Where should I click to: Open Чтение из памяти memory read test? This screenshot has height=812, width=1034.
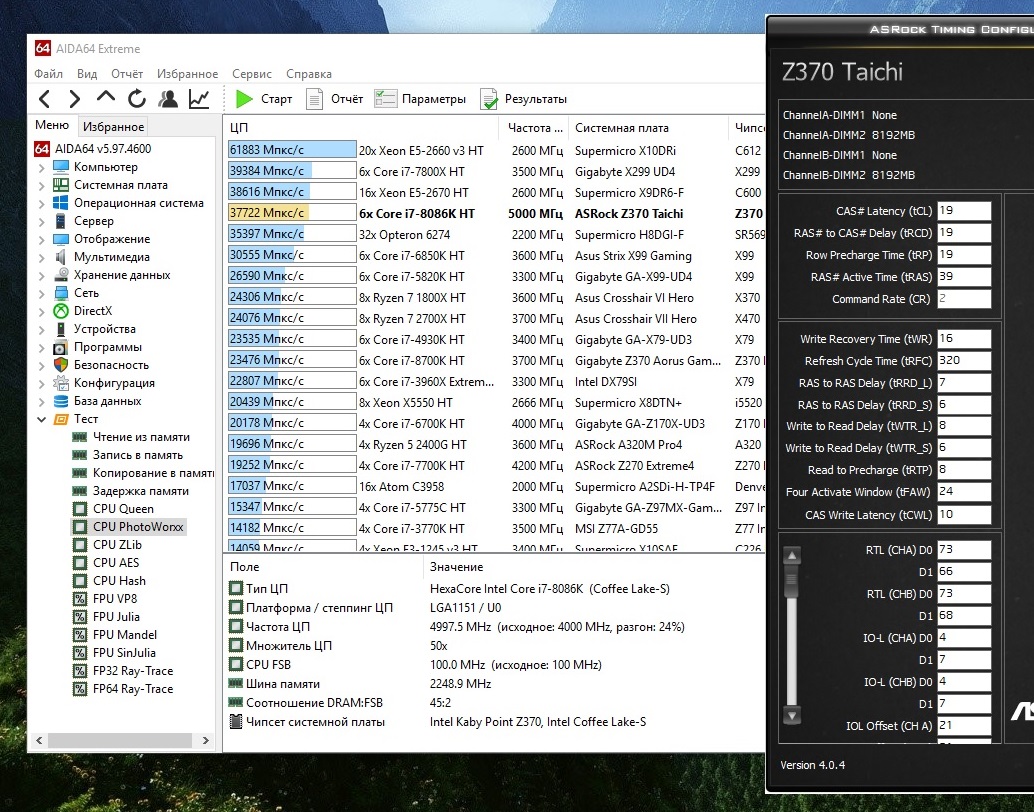141,437
